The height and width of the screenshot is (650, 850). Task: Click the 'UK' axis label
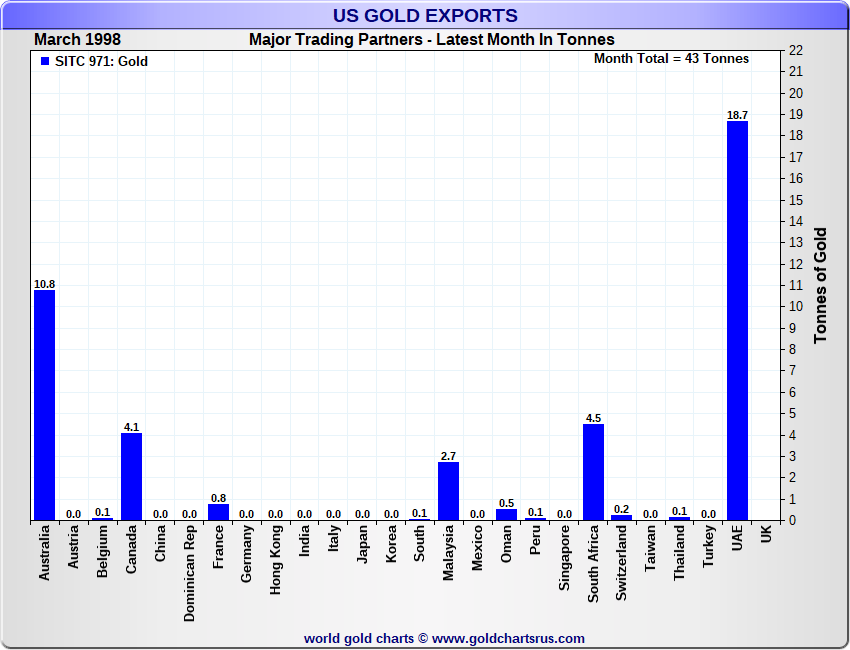point(766,534)
